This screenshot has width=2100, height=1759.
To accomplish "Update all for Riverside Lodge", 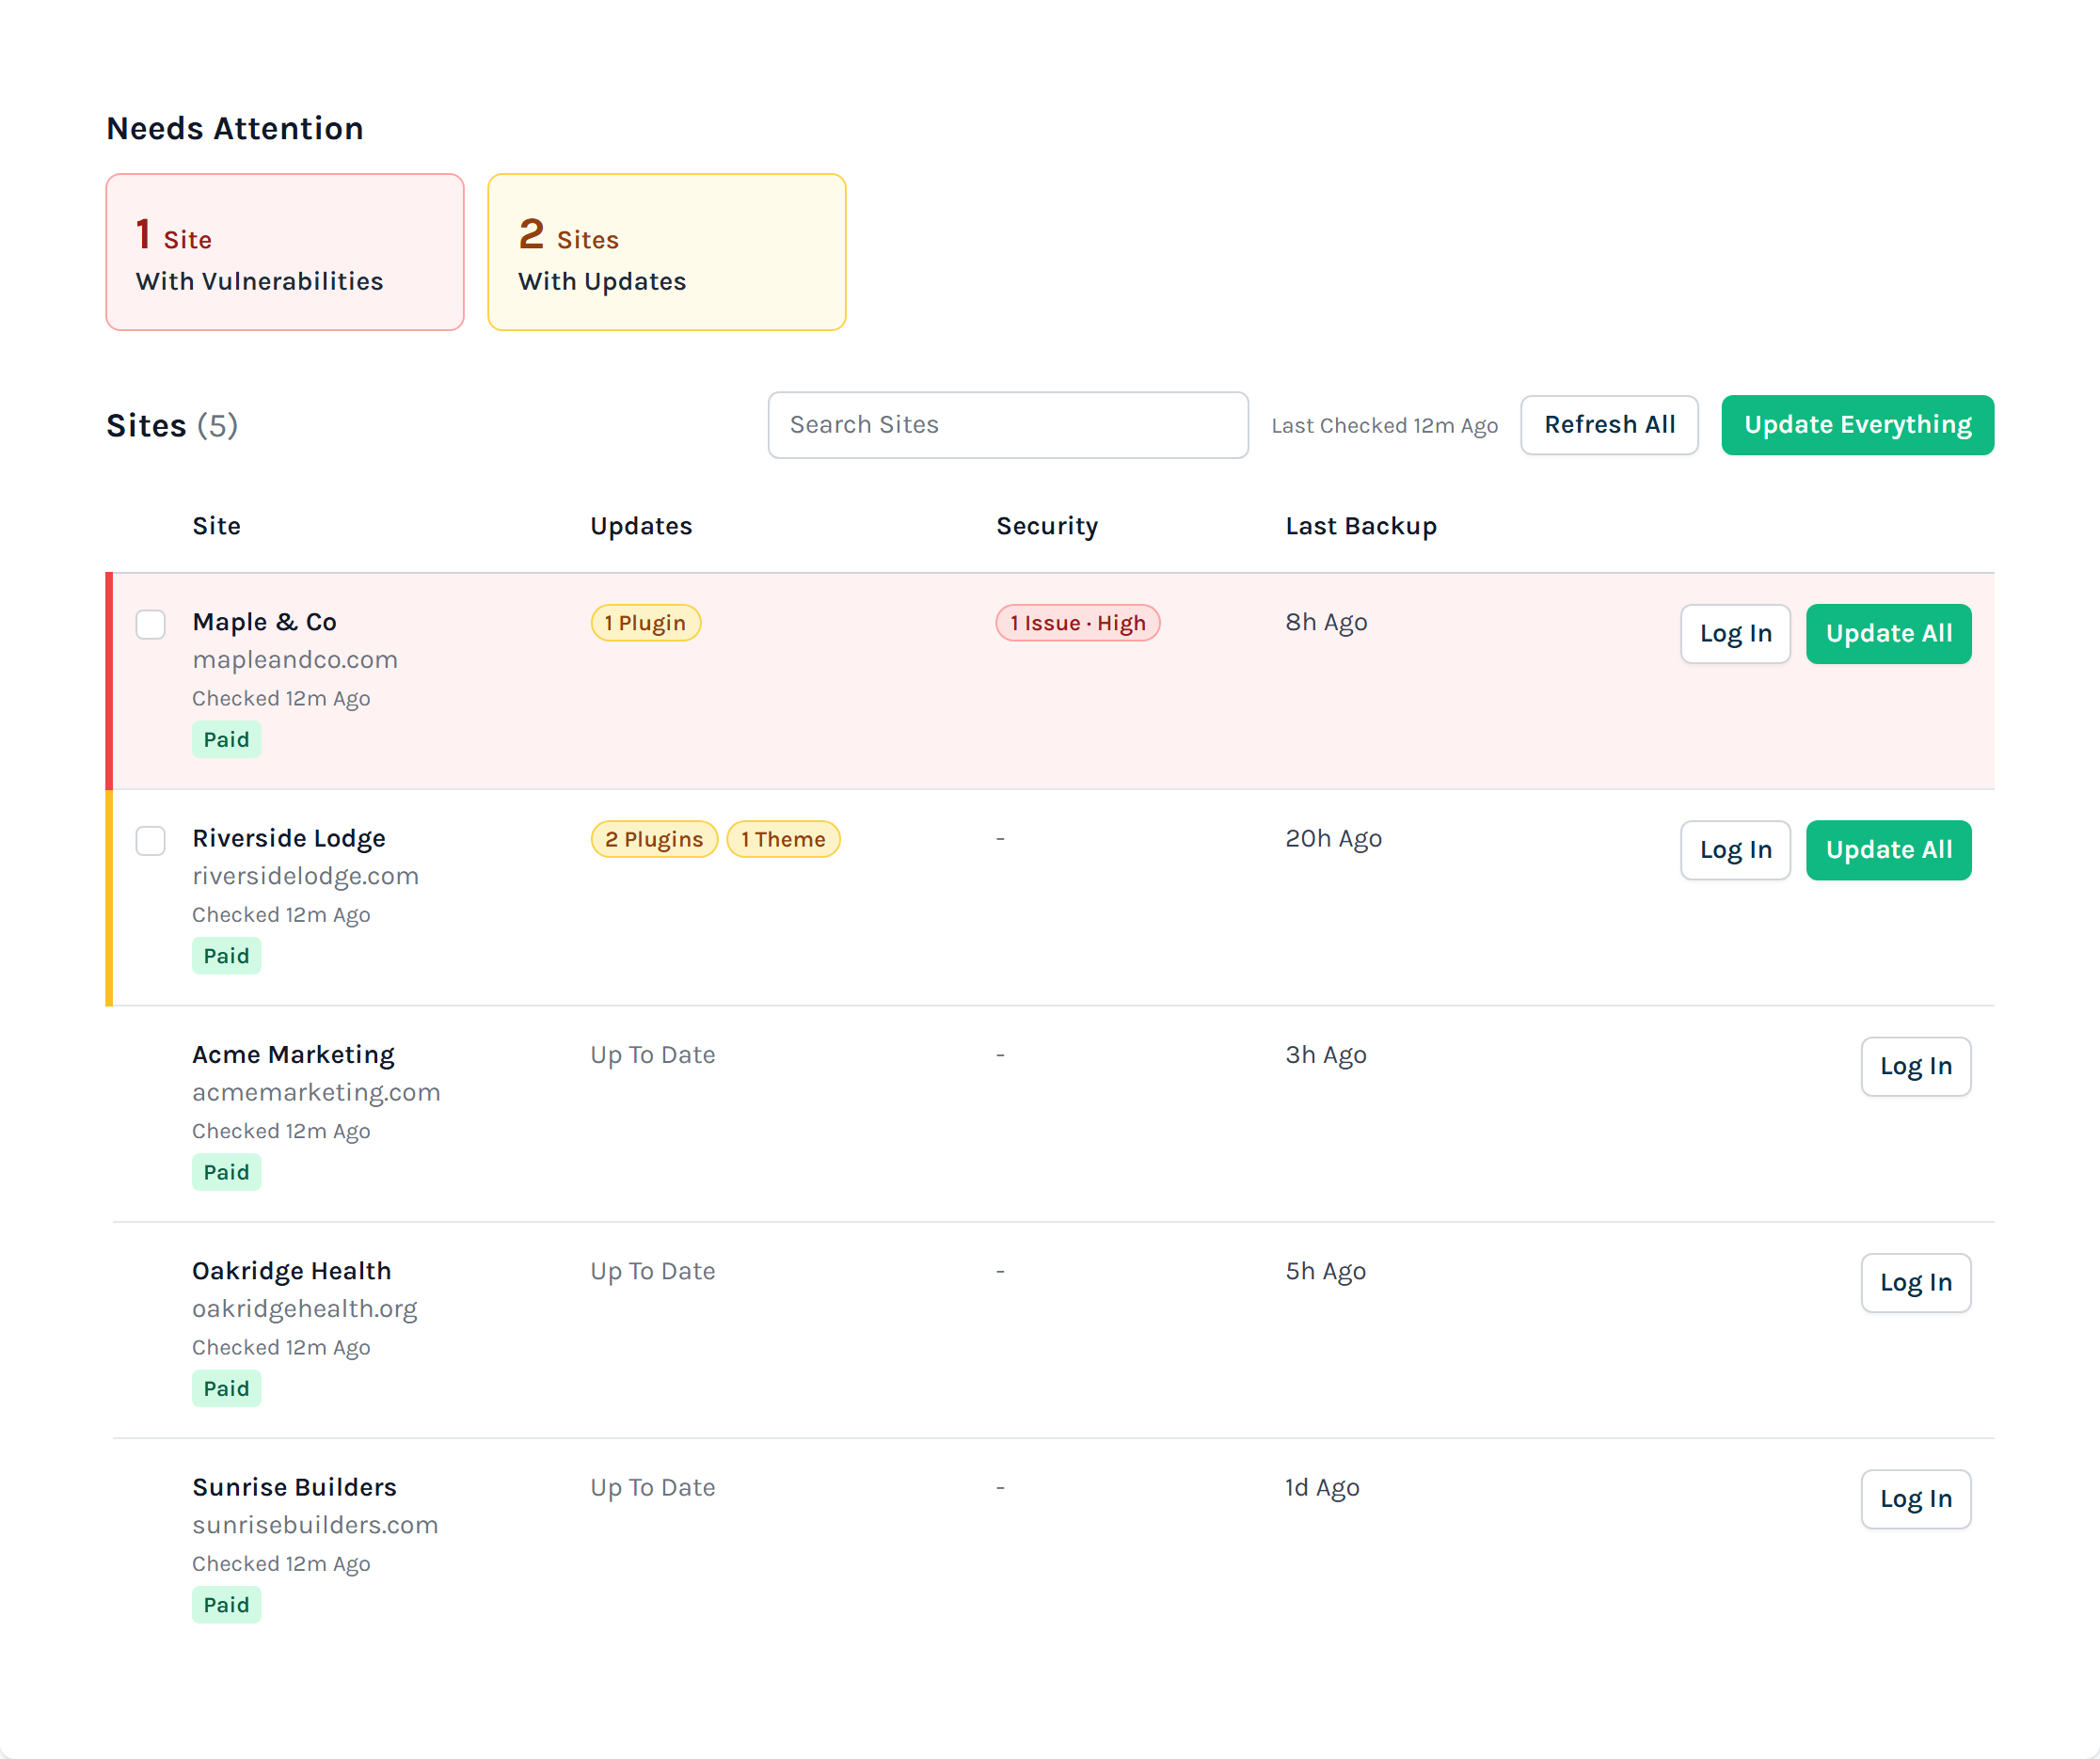I will pyautogui.click(x=1888, y=850).
